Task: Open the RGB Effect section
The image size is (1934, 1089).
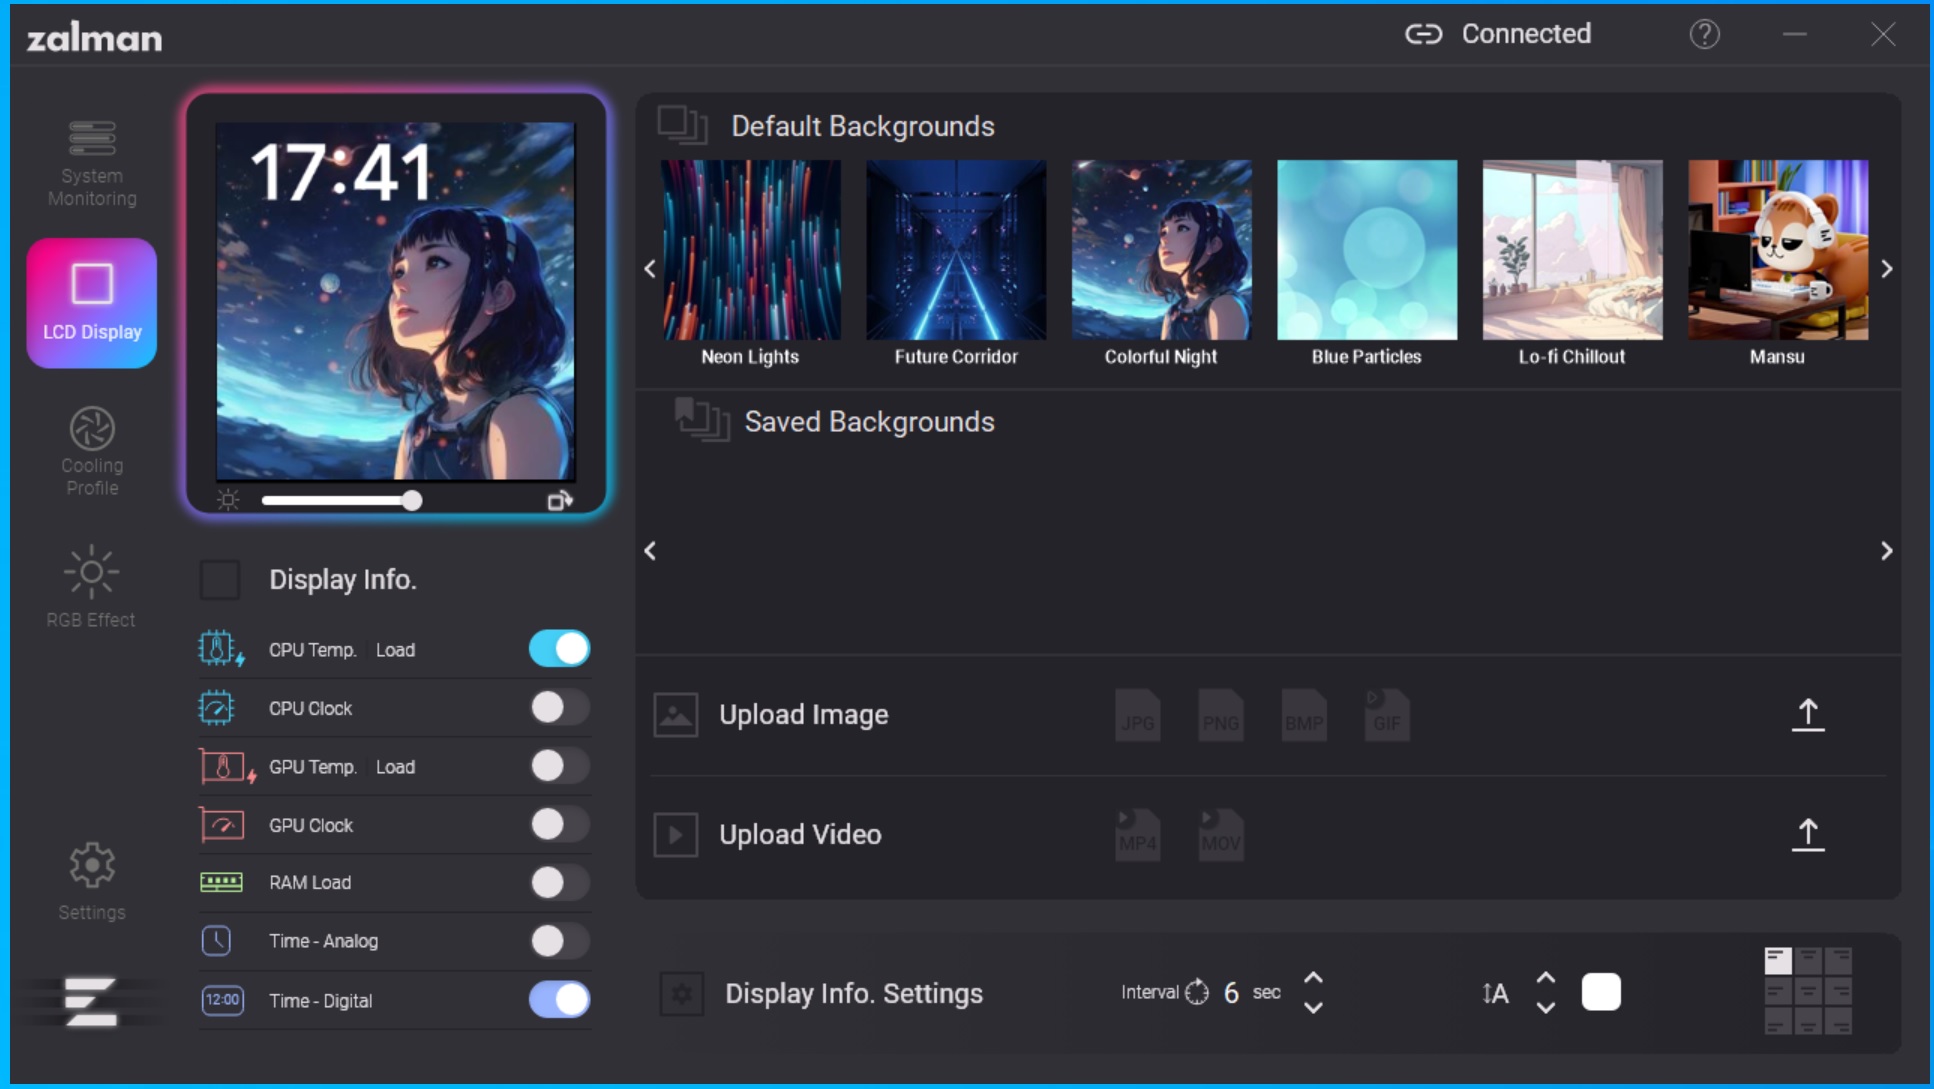Action: [91, 587]
